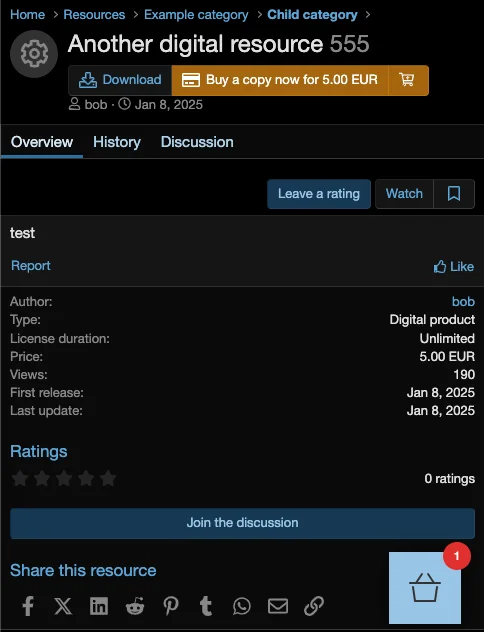Copy the resource link icon
Image resolution: width=484 pixels, height=632 pixels.
tap(314, 606)
